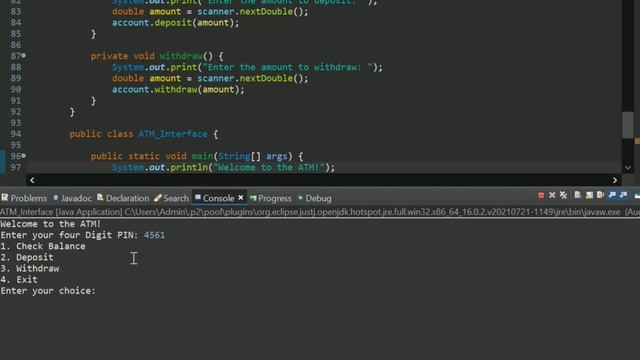Image resolution: width=640 pixels, height=360 pixels.
Task: Click the editor horizontal scrollbar left arrow
Action: click(x=32, y=180)
